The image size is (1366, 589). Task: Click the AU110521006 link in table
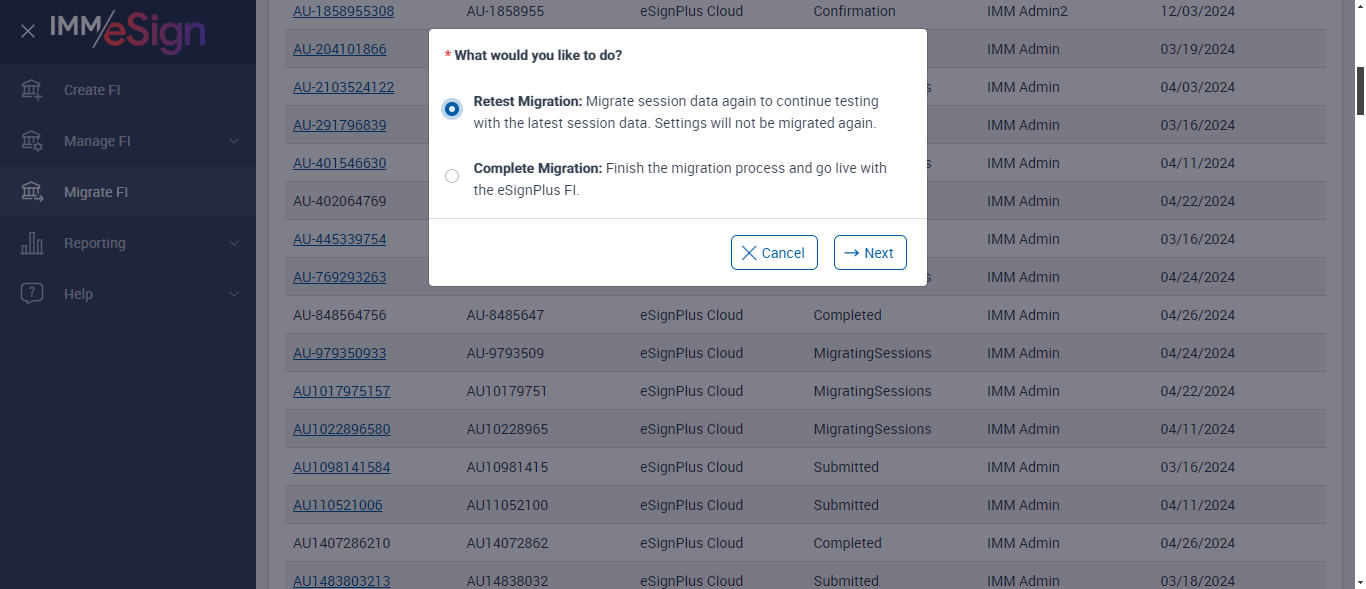point(337,505)
